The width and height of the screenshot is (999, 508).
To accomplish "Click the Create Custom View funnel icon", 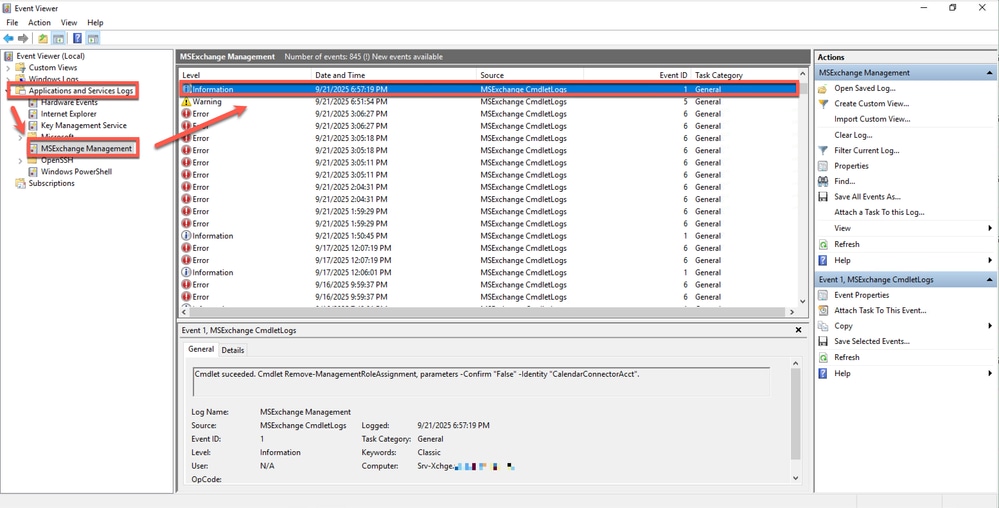I will [x=823, y=103].
